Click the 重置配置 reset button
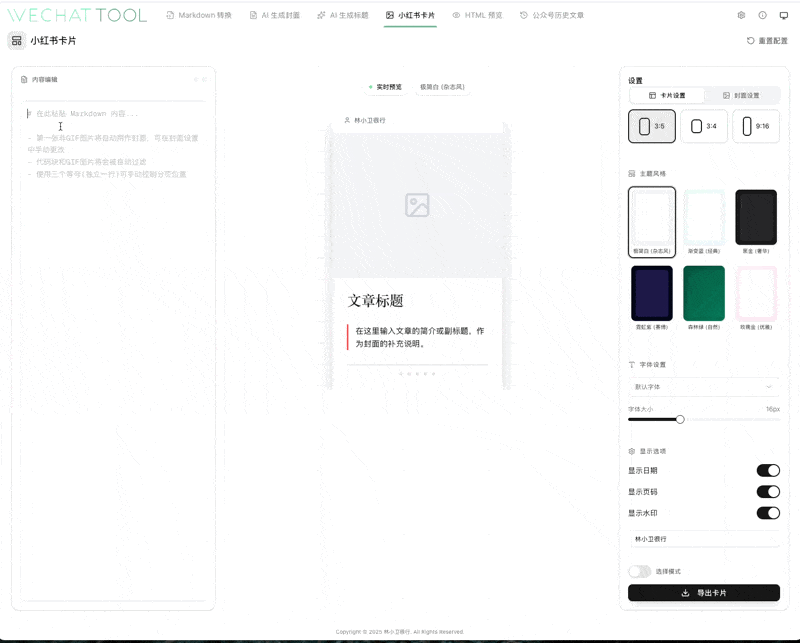 (x=767, y=41)
